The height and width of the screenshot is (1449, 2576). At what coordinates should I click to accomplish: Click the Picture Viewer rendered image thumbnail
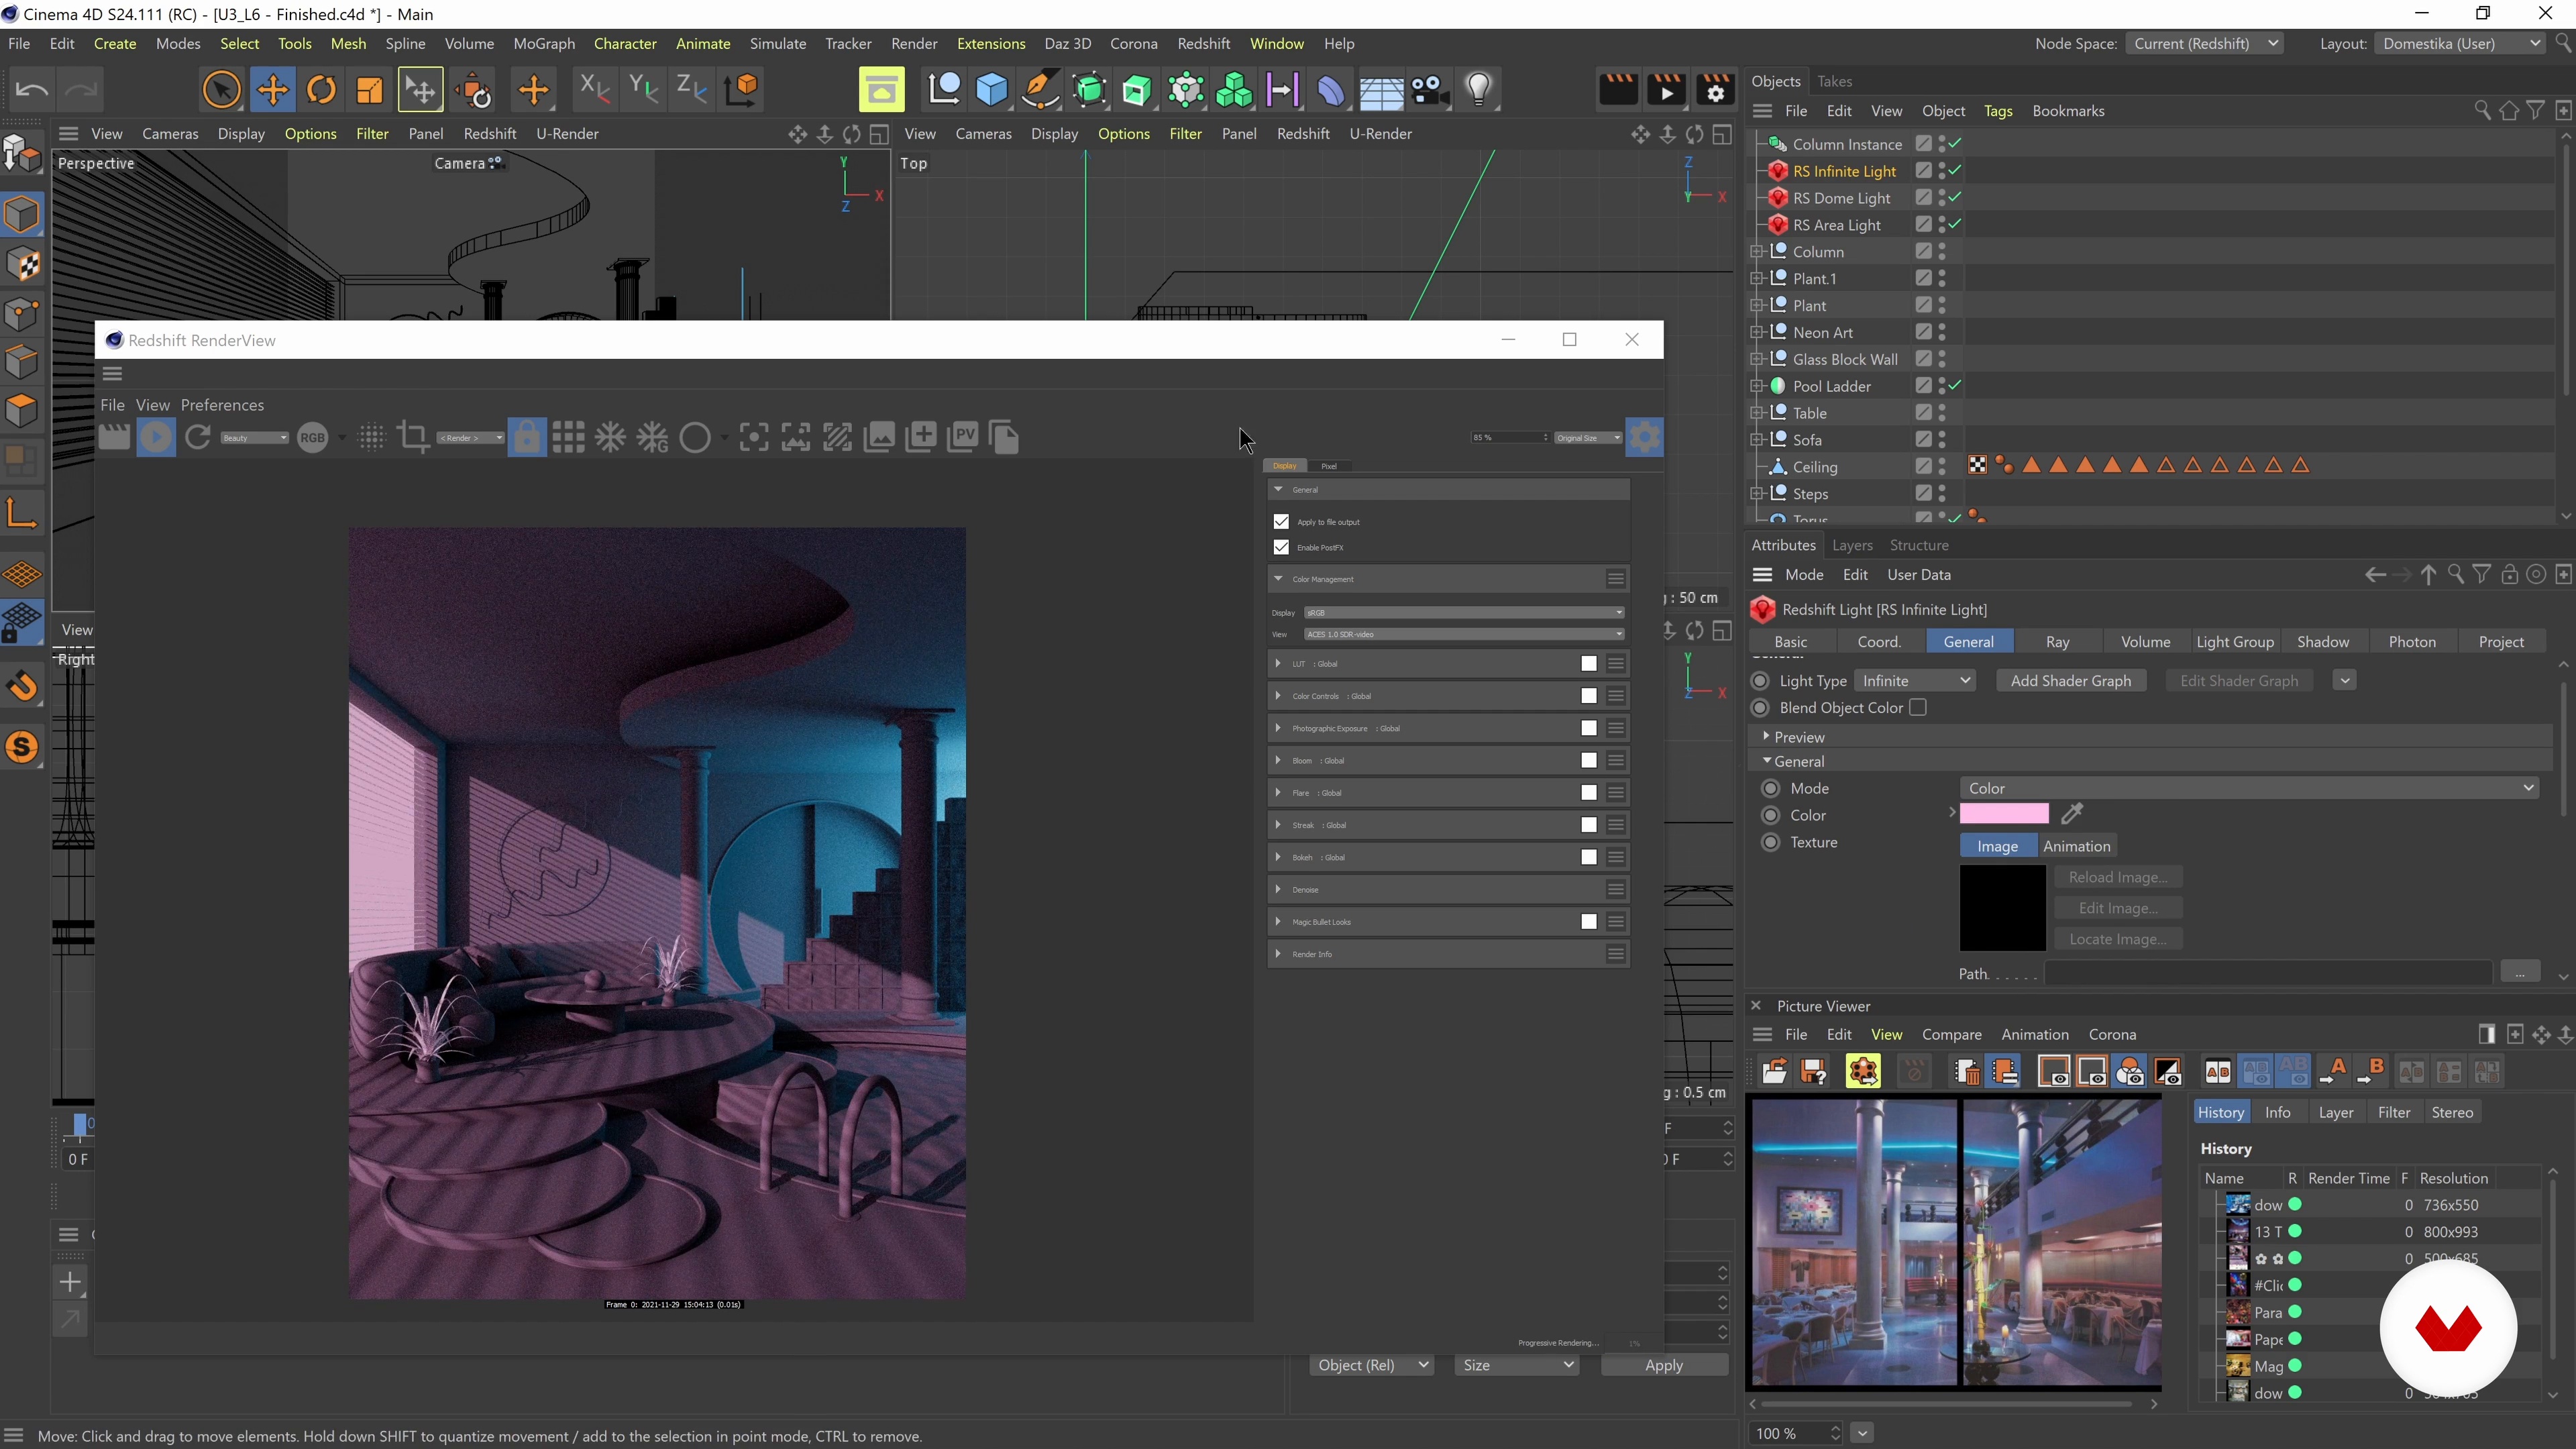pos(1954,1243)
